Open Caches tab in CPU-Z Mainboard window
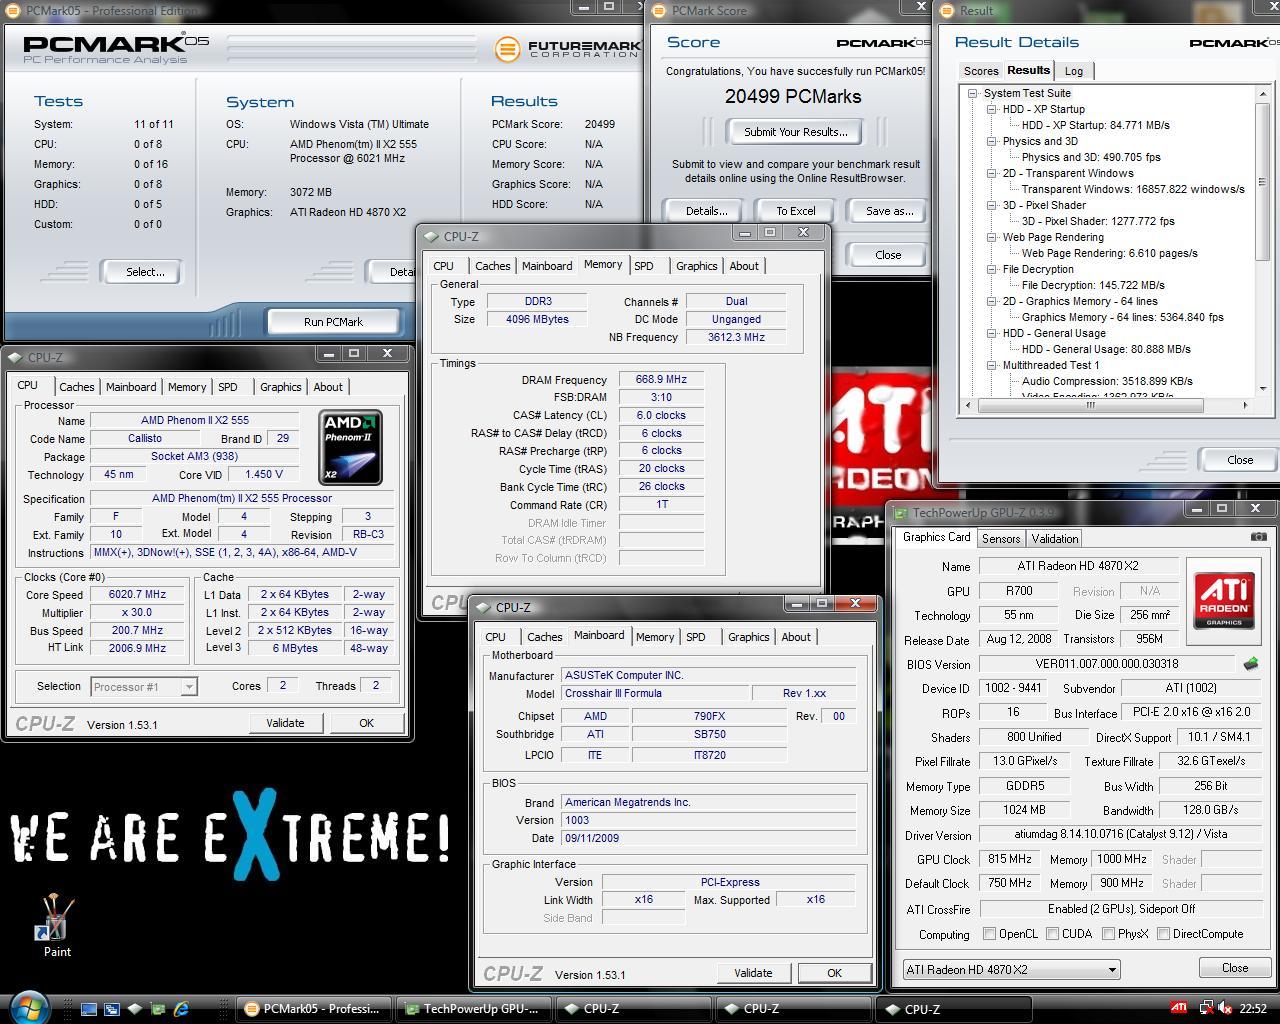 coord(544,637)
